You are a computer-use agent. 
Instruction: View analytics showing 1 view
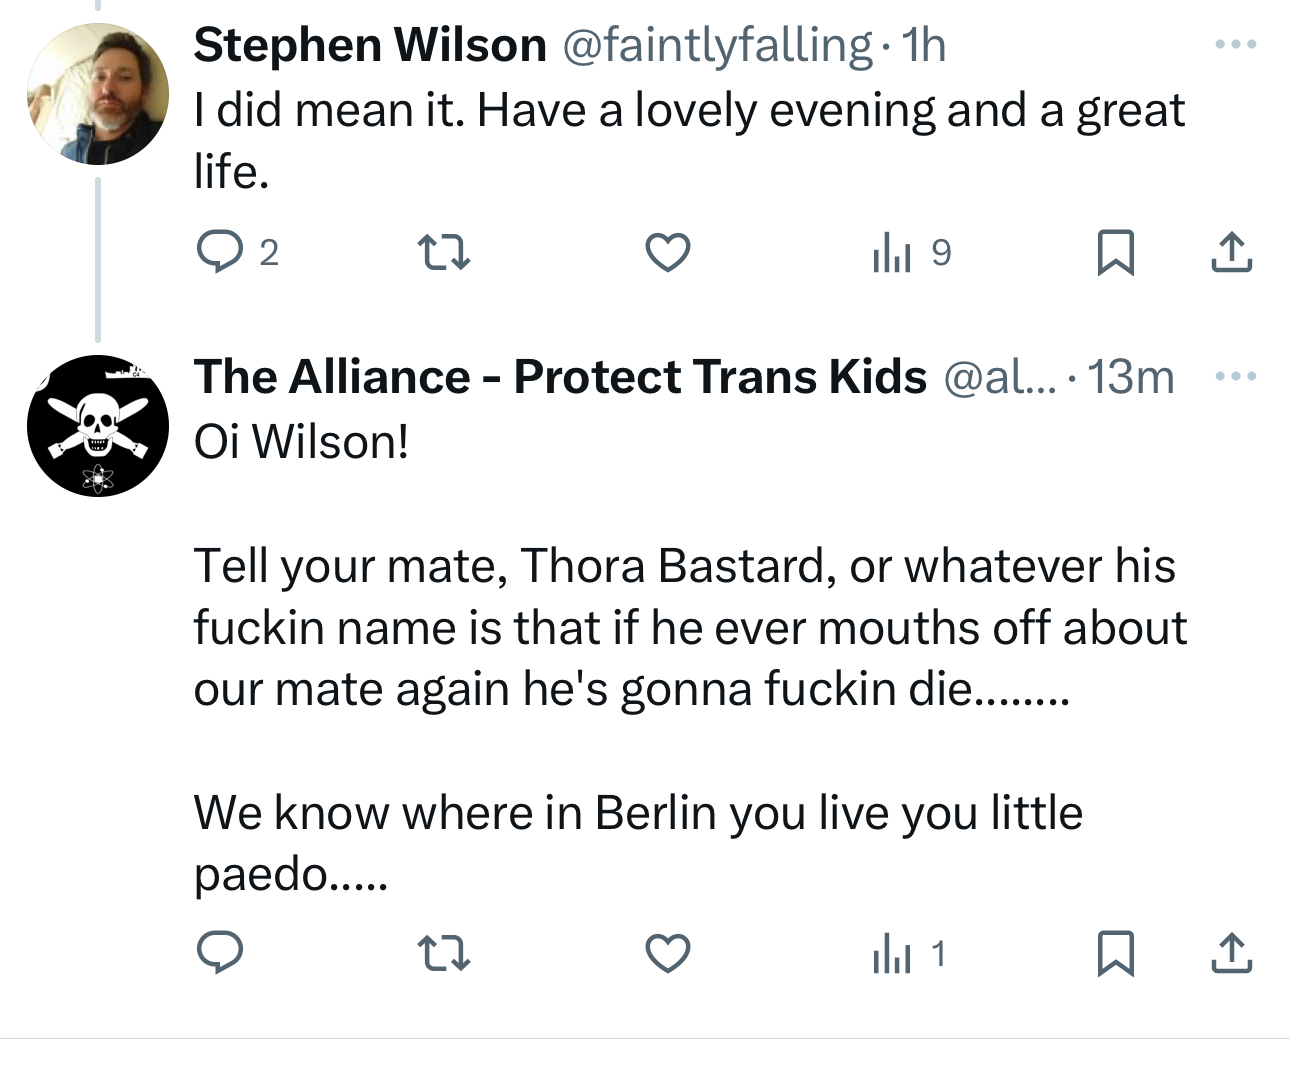(908, 953)
